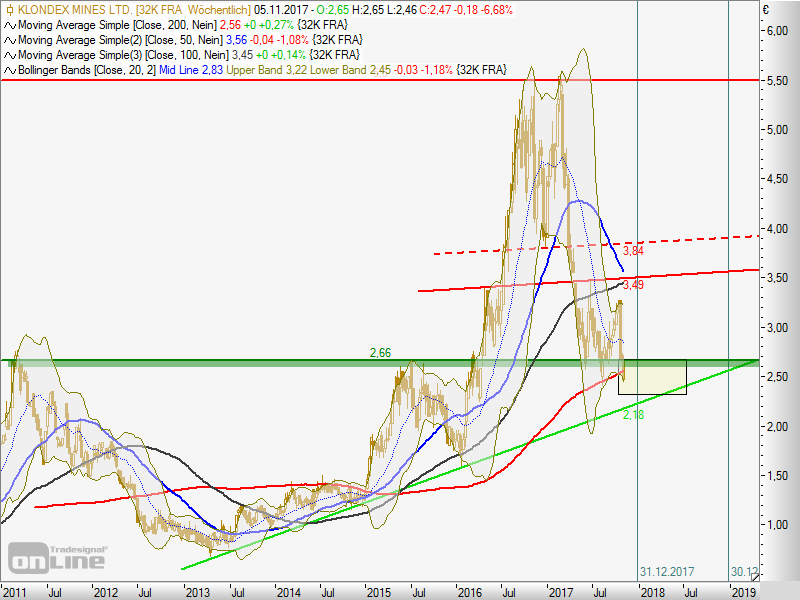
Task: Click the wave icon of Moving Average Simple(2)
Action: [10, 40]
